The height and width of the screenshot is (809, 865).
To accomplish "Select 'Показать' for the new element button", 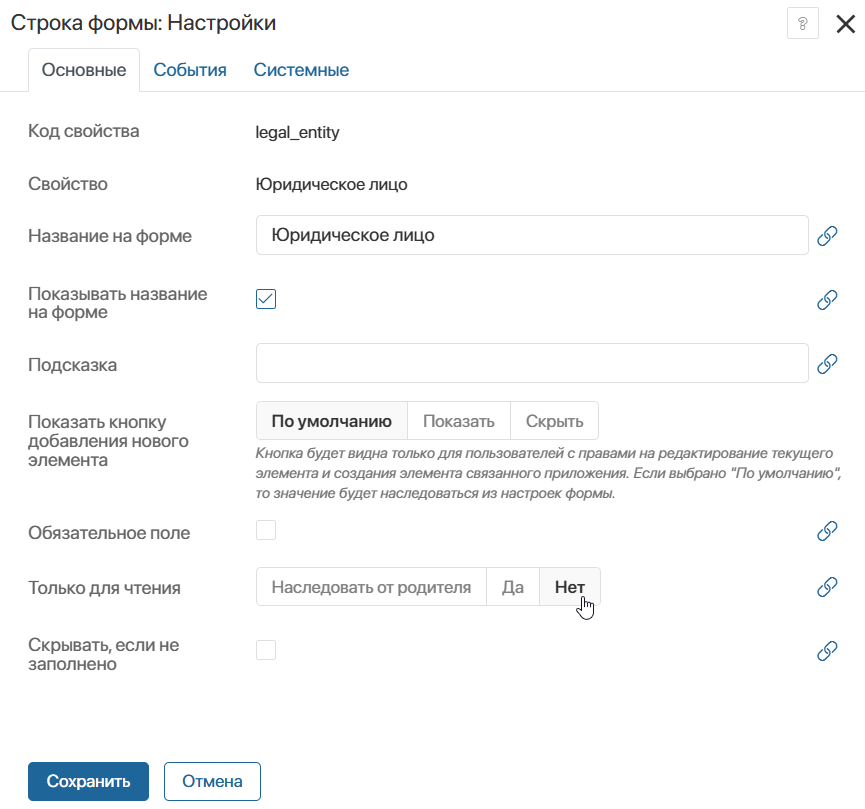I will click(x=458, y=420).
